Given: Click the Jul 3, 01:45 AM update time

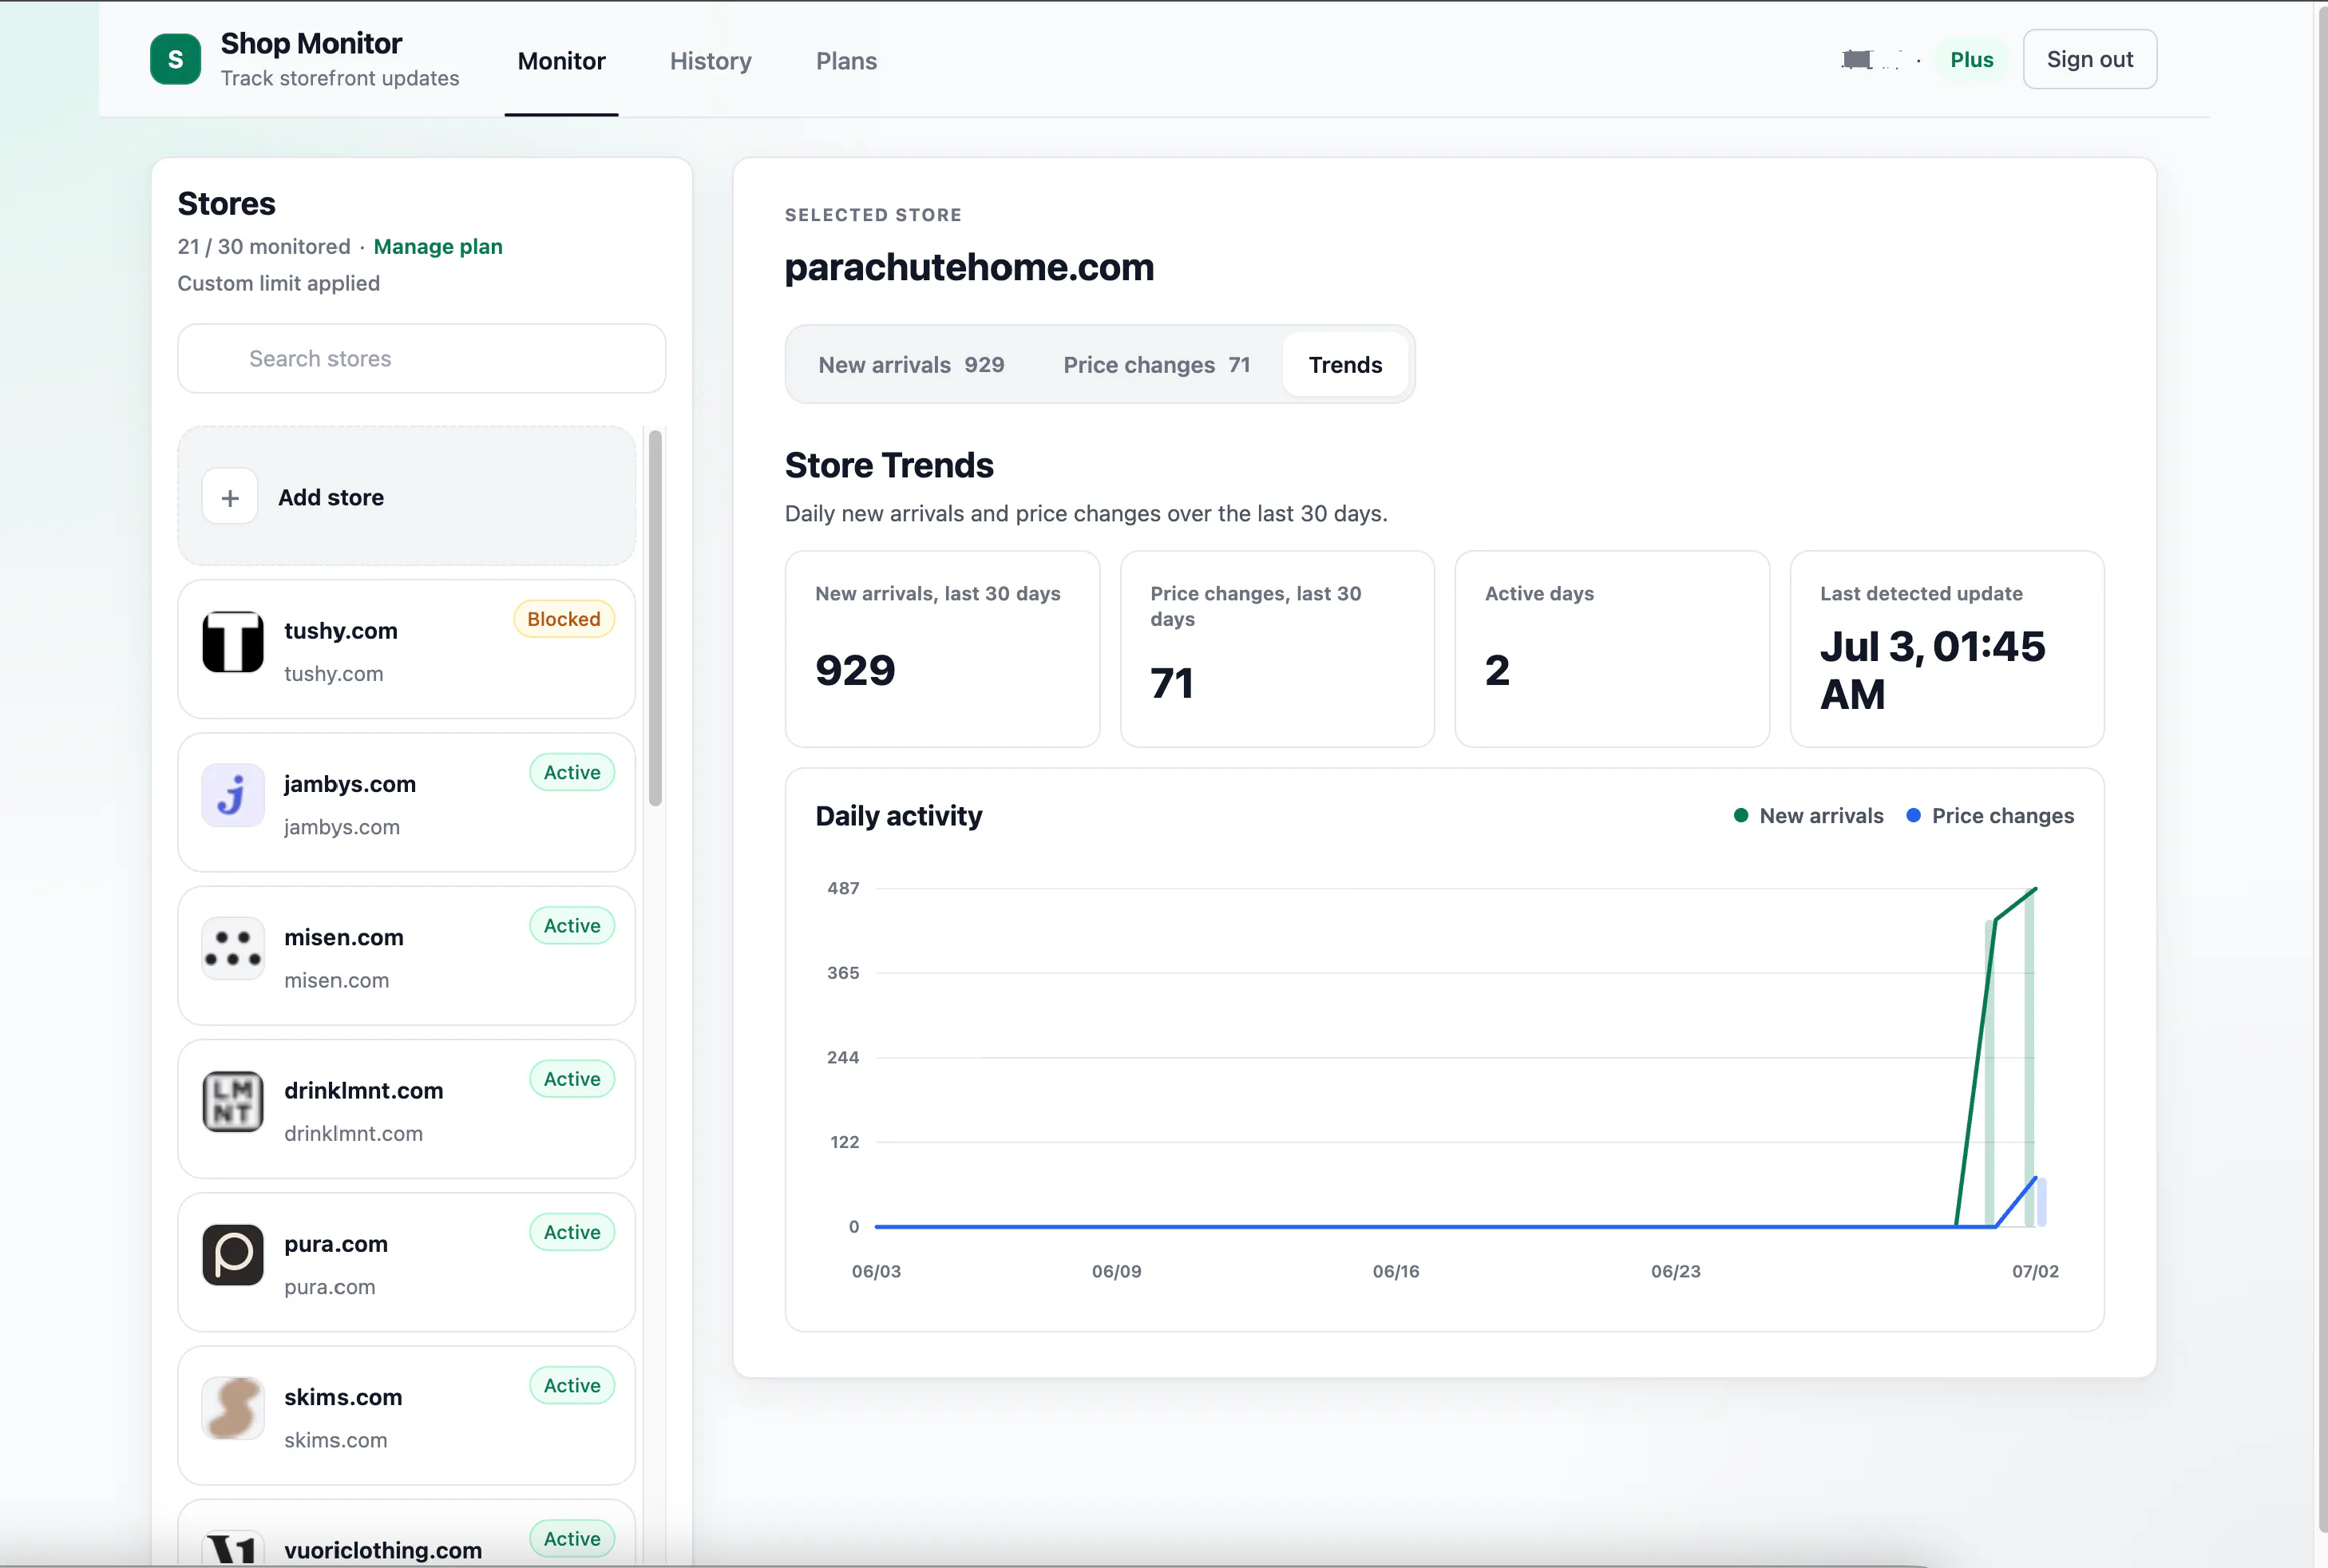Looking at the screenshot, I should point(1932,669).
